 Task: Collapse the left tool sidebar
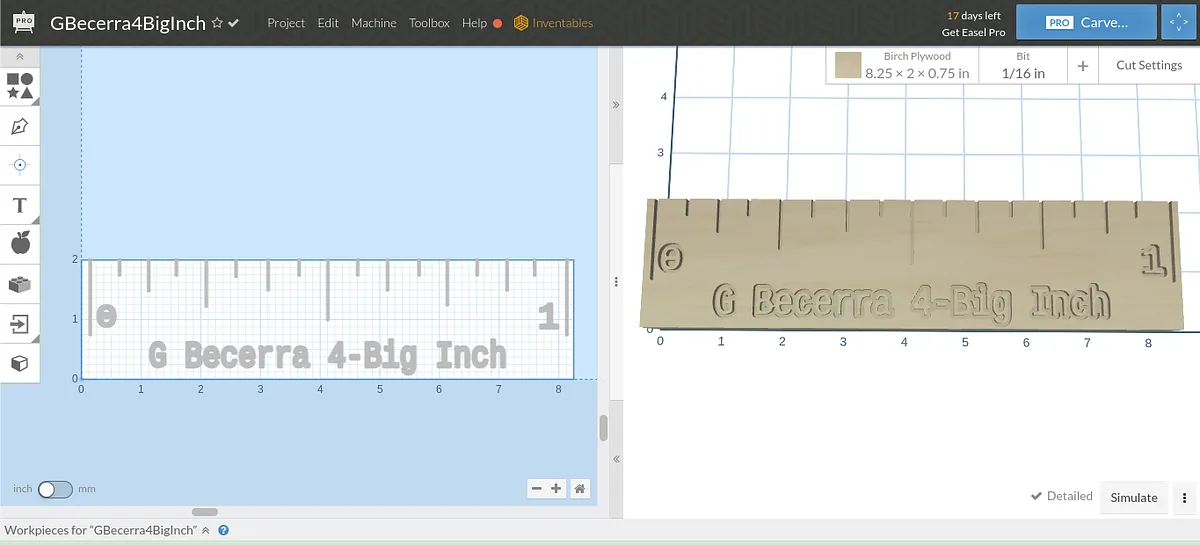[x=19, y=58]
